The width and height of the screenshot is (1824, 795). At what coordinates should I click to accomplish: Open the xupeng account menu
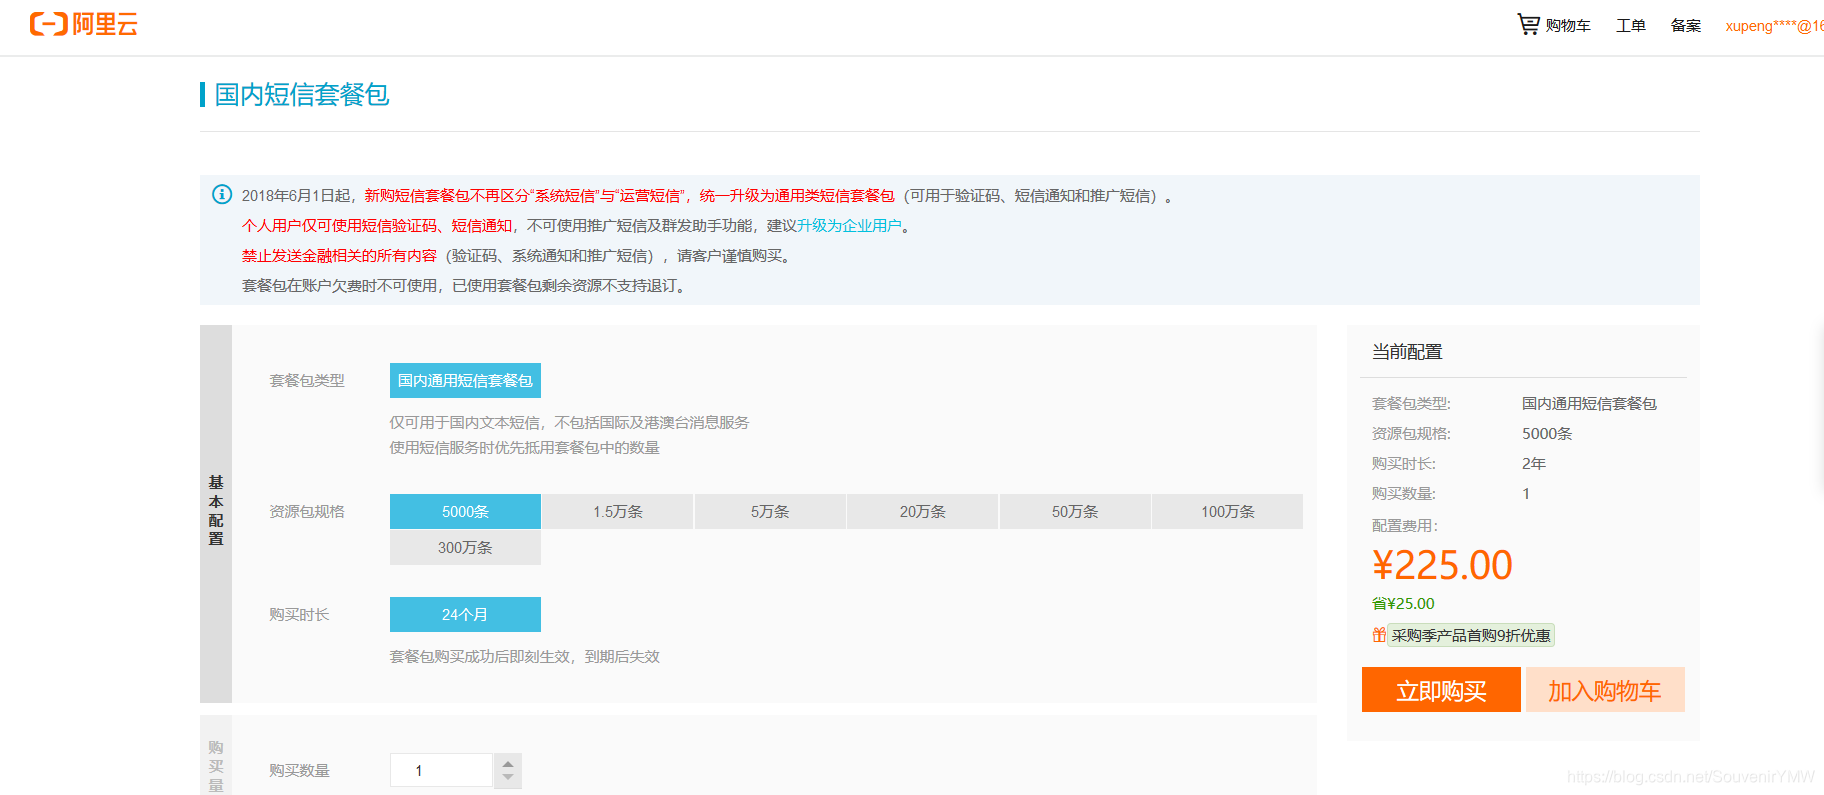(x=1774, y=25)
